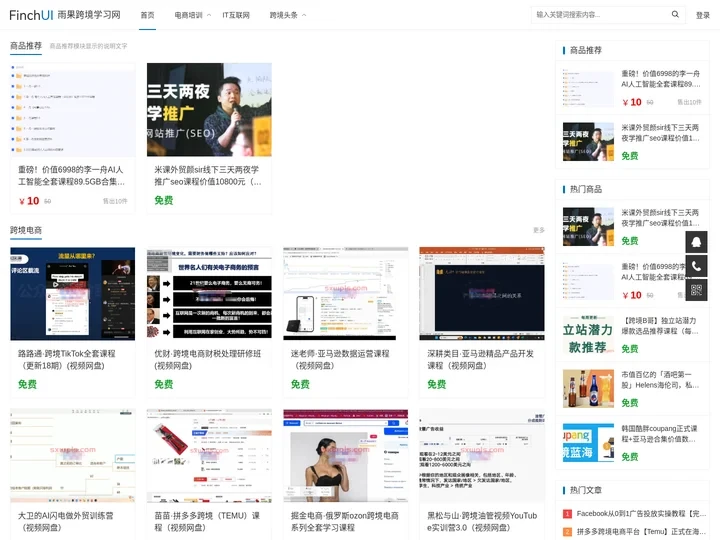Open the 电商培训 nav item
This screenshot has height=540, width=720.
(x=188, y=15)
